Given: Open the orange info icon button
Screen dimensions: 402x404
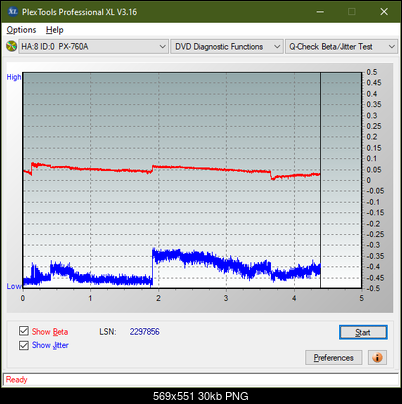Looking at the screenshot, I should click(377, 358).
